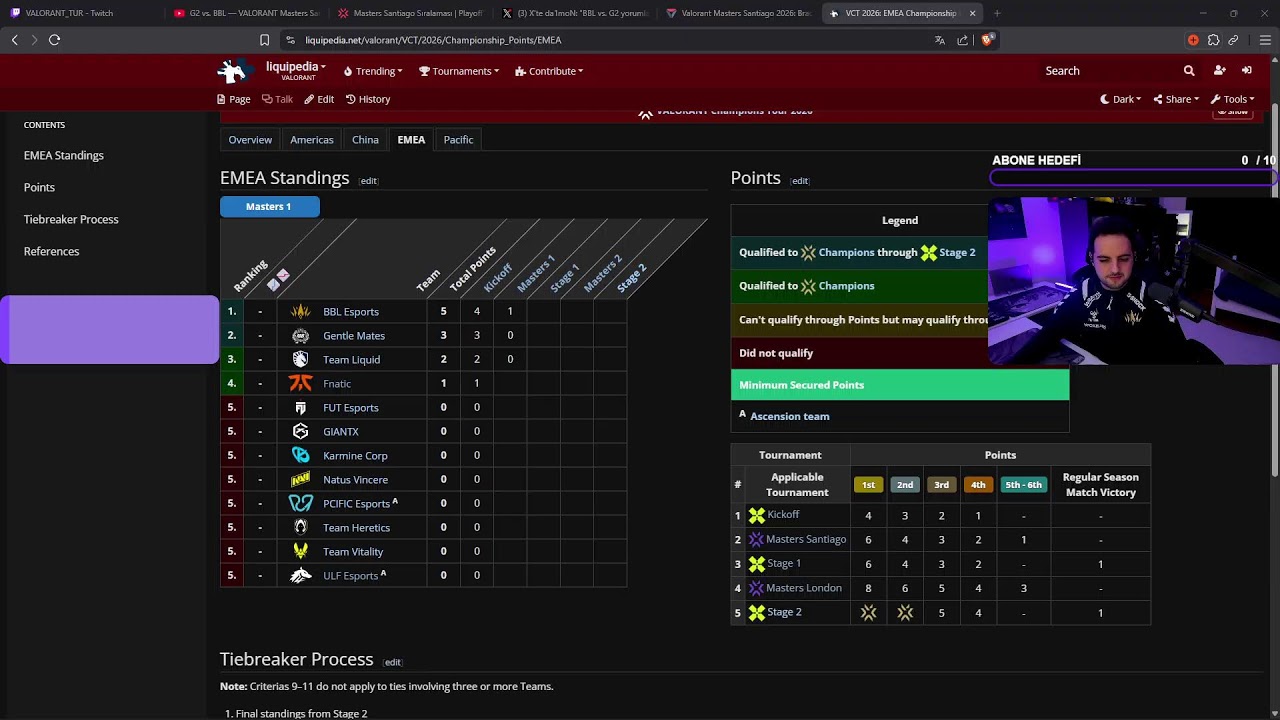Click the Masters 1 button
This screenshot has width=1280, height=720.
269,206
